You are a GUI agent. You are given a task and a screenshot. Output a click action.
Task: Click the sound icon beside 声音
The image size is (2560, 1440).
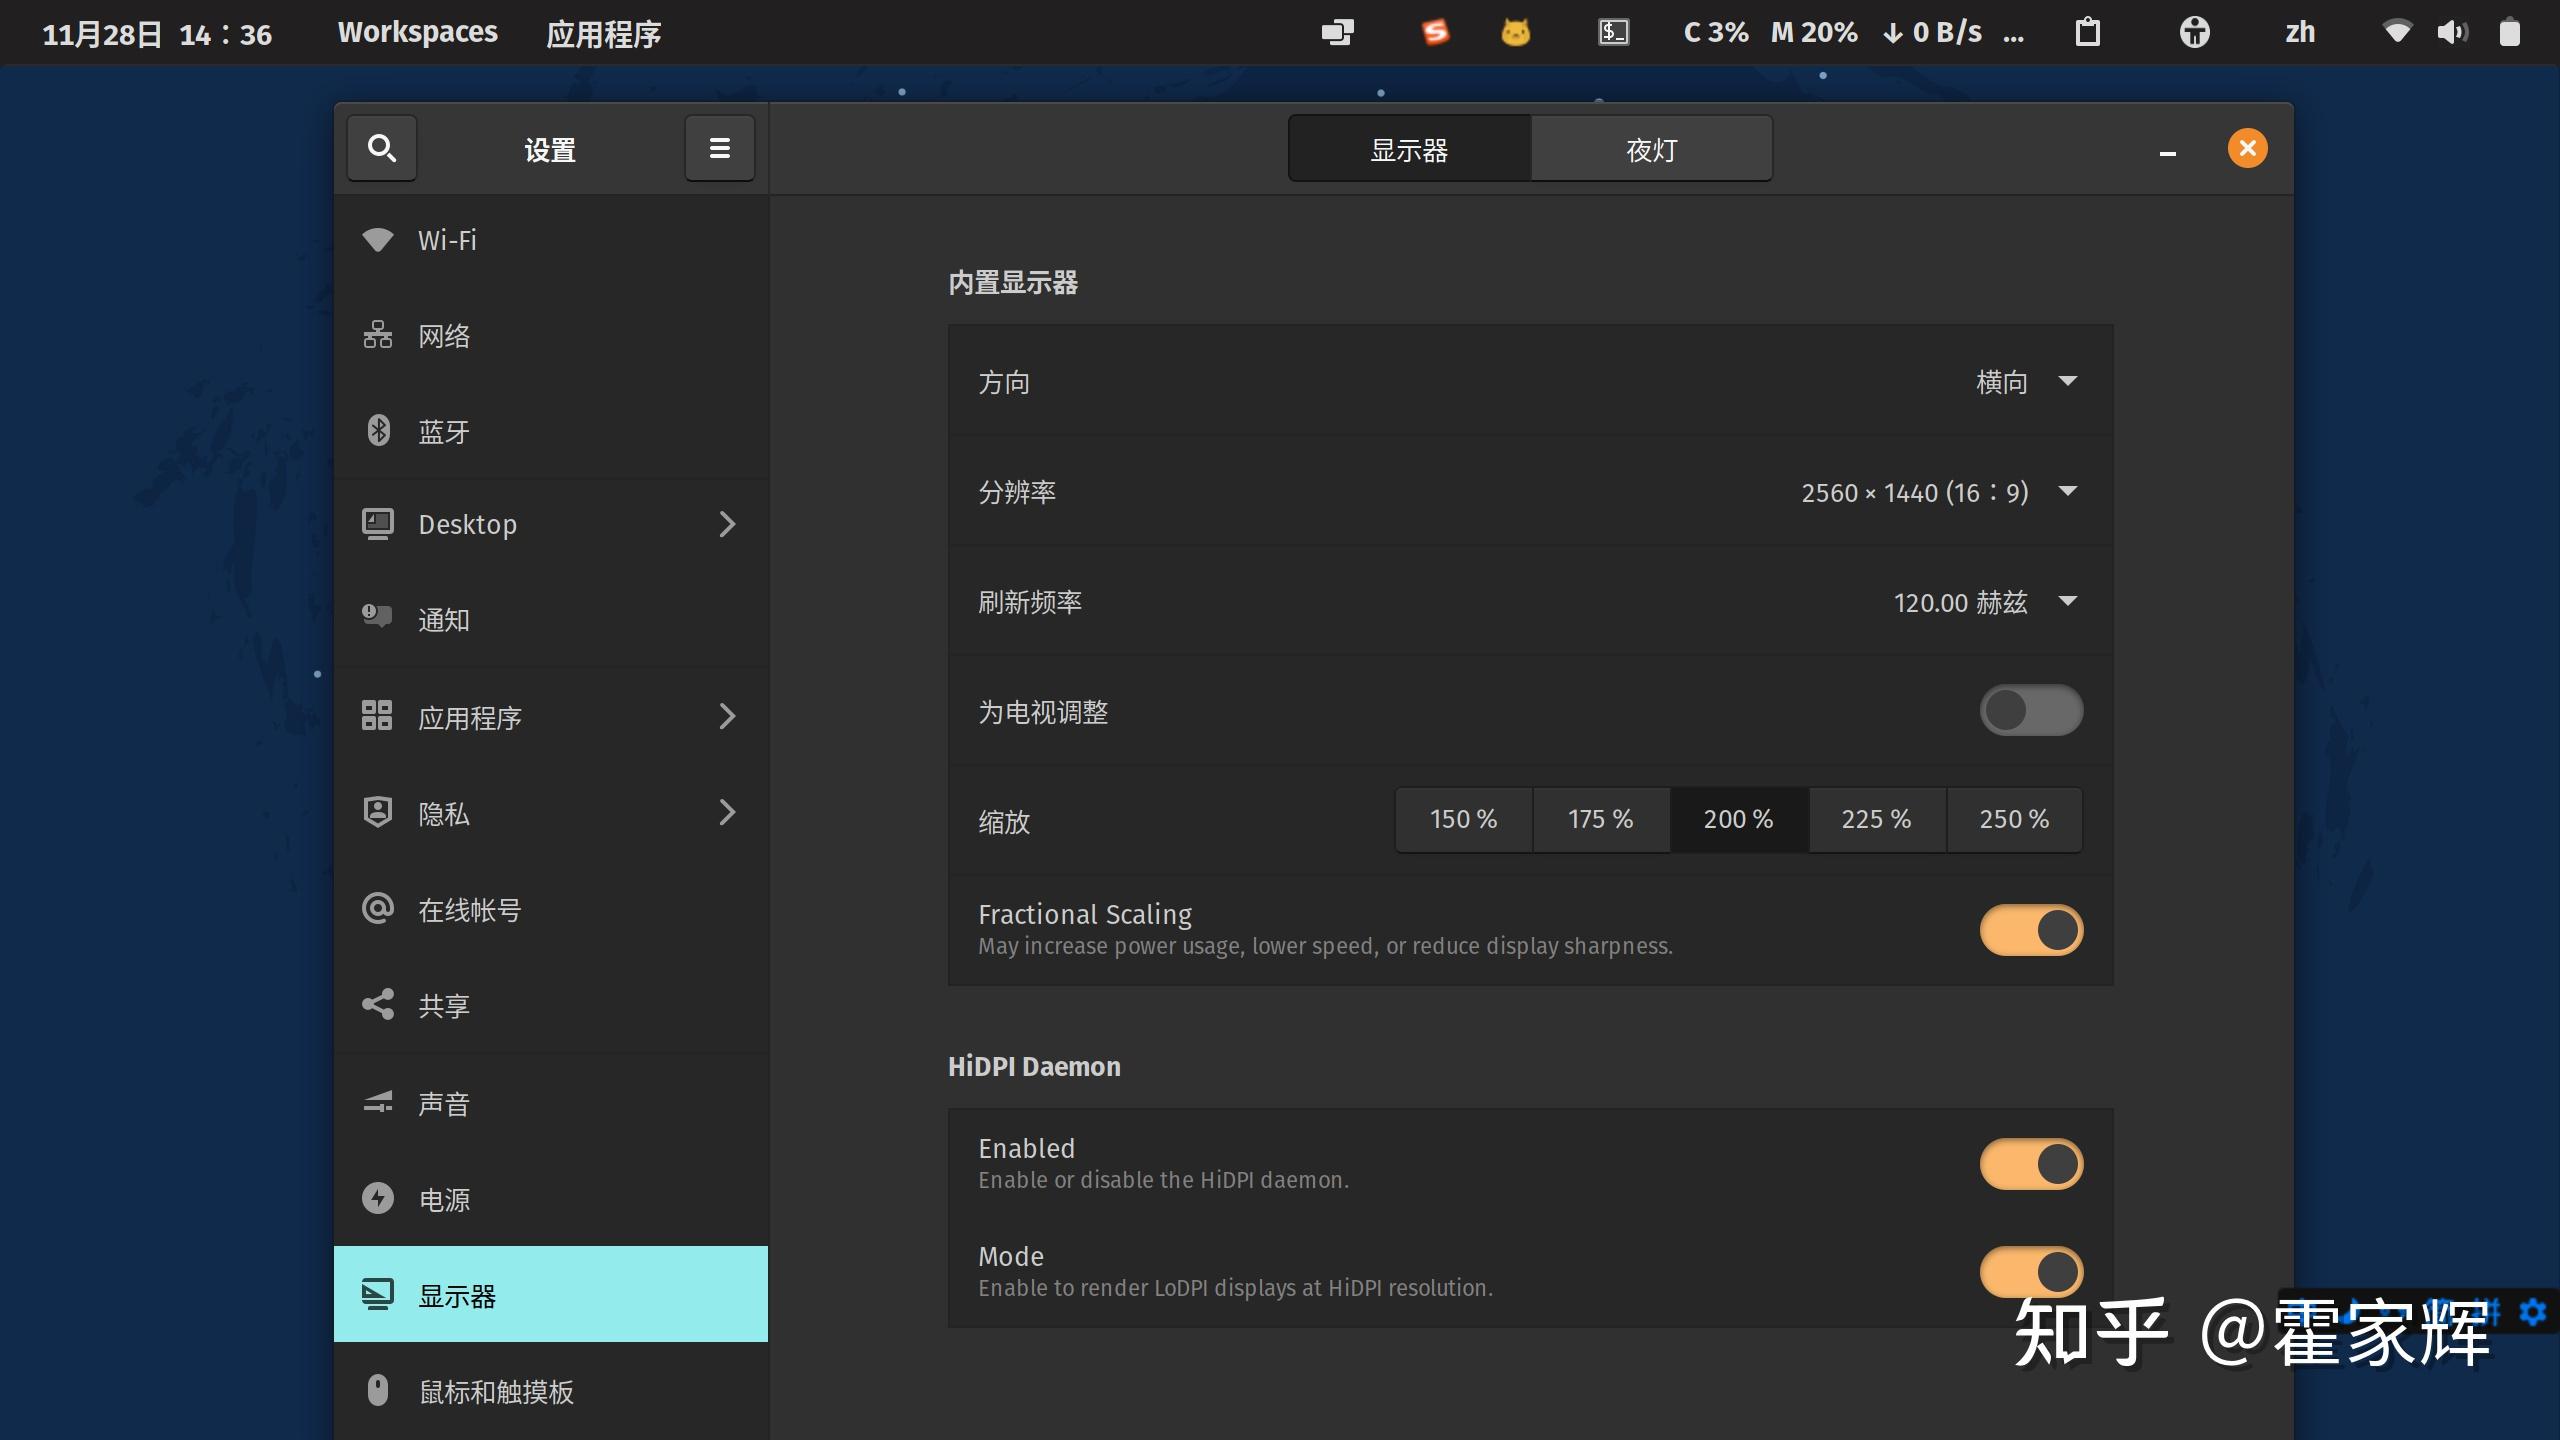pos(377,1102)
